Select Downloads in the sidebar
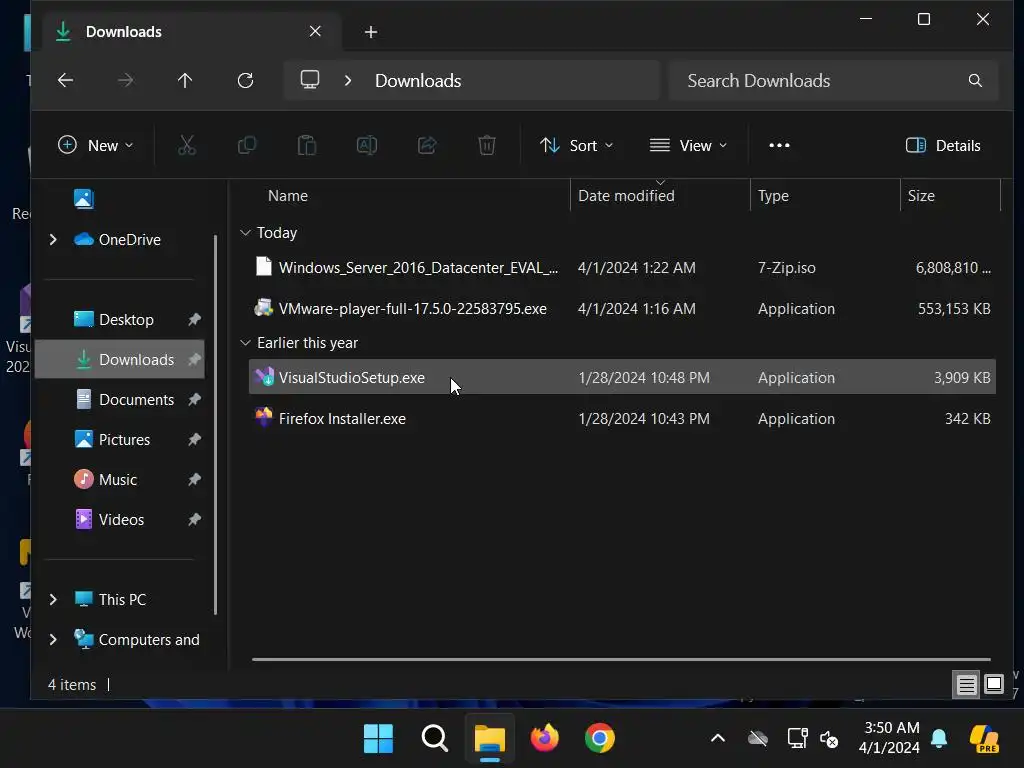Viewport: 1024px width, 768px height. [x=120, y=359]
